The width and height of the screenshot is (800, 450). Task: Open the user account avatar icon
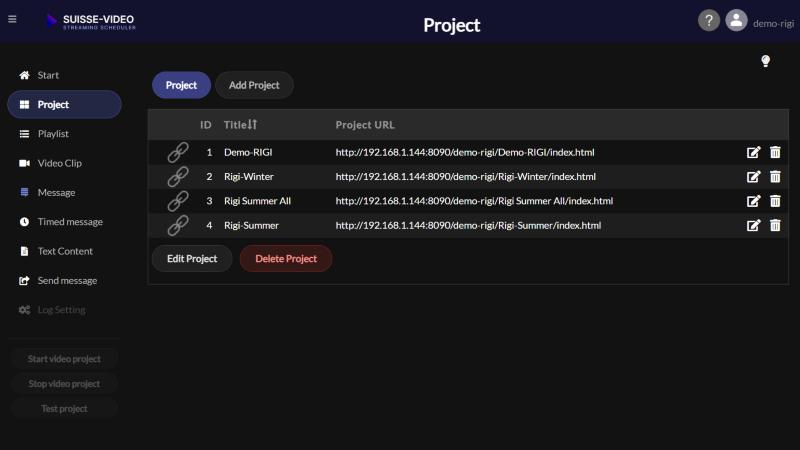click(x=736, y=21)
